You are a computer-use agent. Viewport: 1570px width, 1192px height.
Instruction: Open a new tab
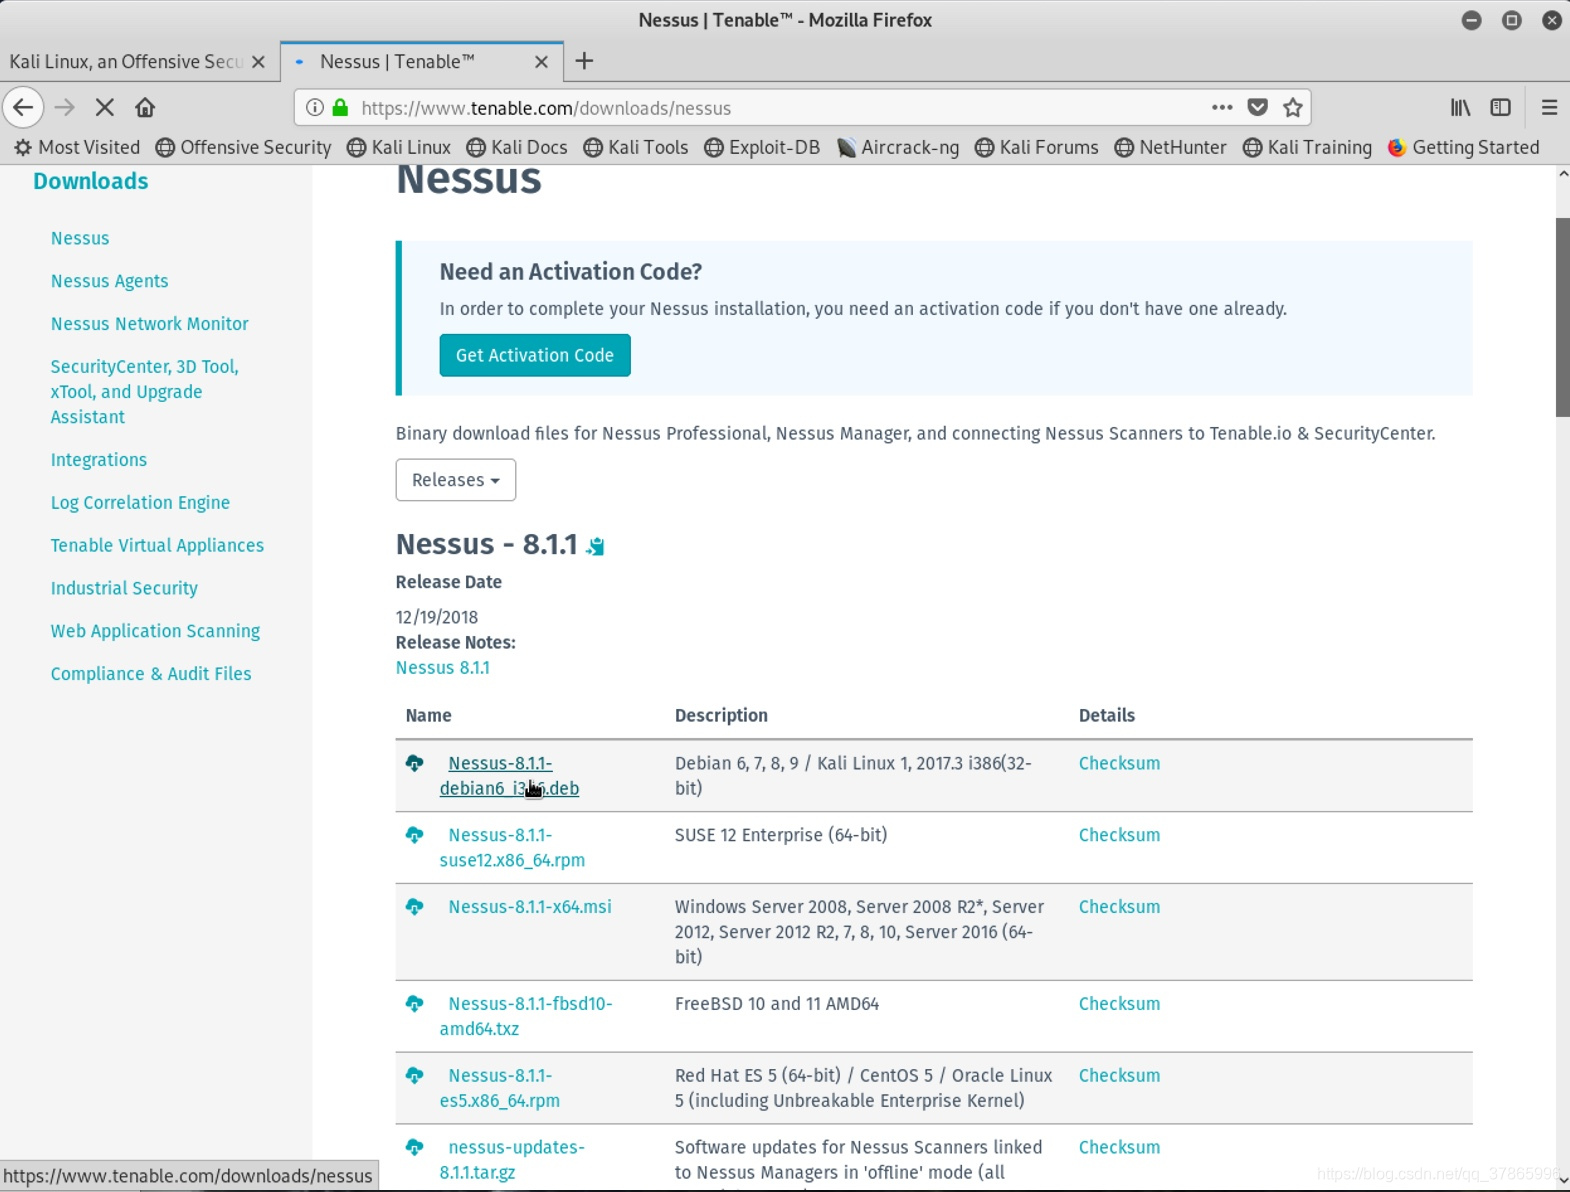point(585,61)
